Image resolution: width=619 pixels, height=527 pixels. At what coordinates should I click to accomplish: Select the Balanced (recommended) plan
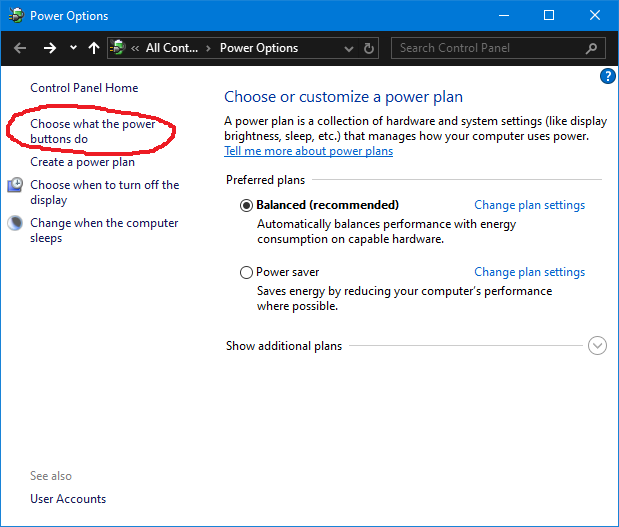(246, 205)
